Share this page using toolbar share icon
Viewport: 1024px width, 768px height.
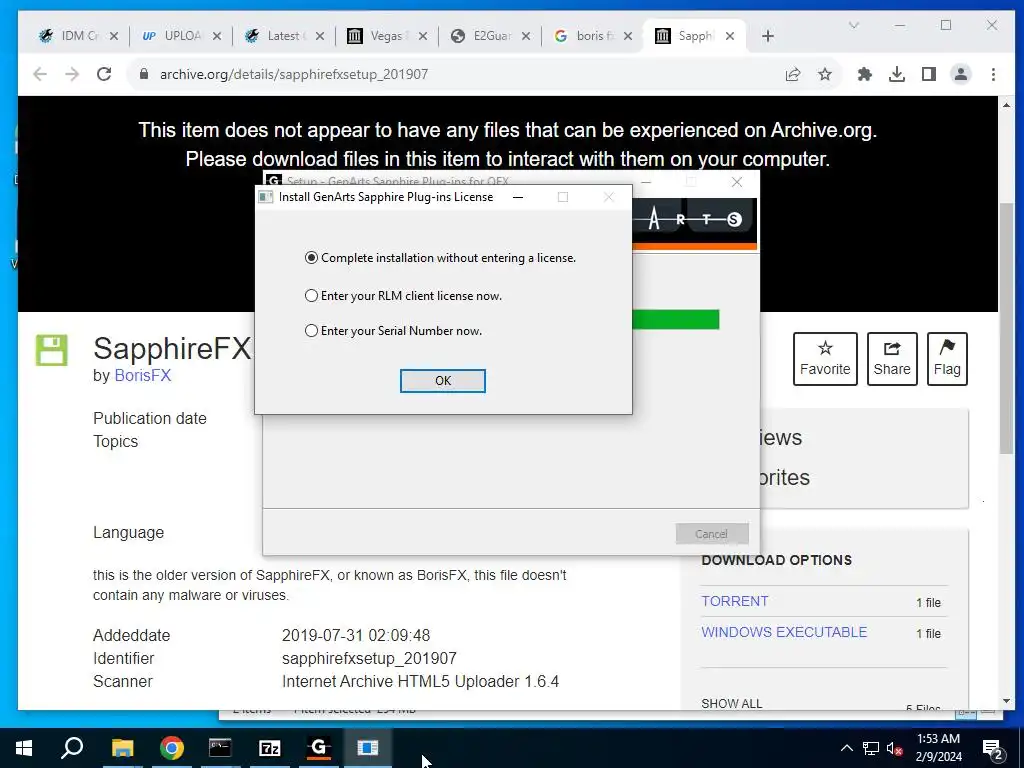click(793, 74)
